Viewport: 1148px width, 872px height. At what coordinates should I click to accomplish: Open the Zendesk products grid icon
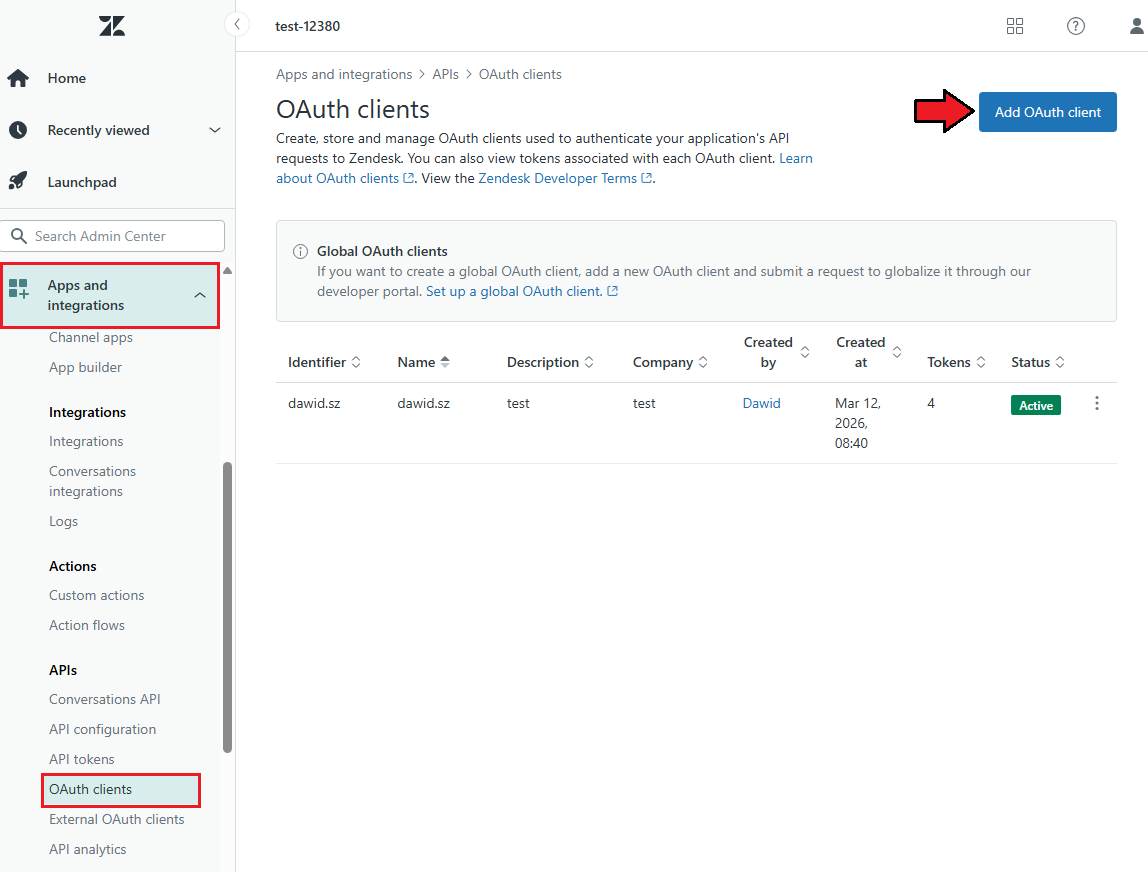1015,26
